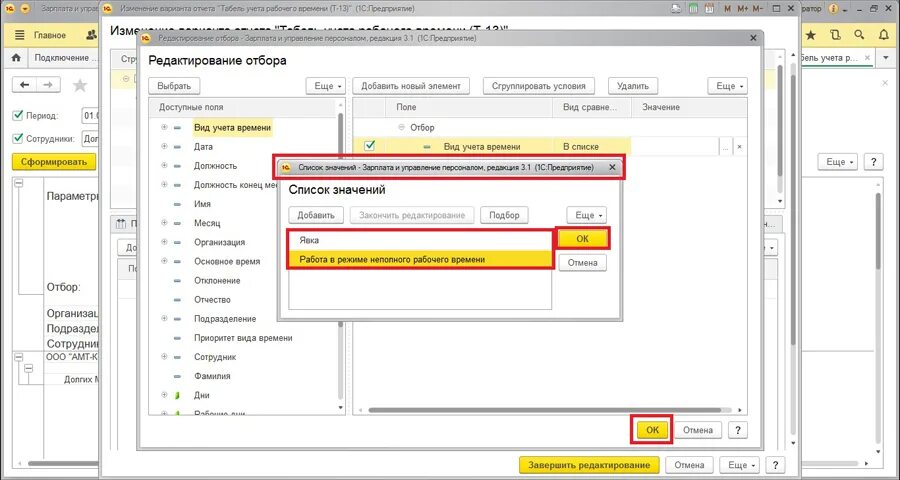Screen dimensions: 900x480
Task: Open the calendar icon in the title bar
Action: [x=709, y=9]
